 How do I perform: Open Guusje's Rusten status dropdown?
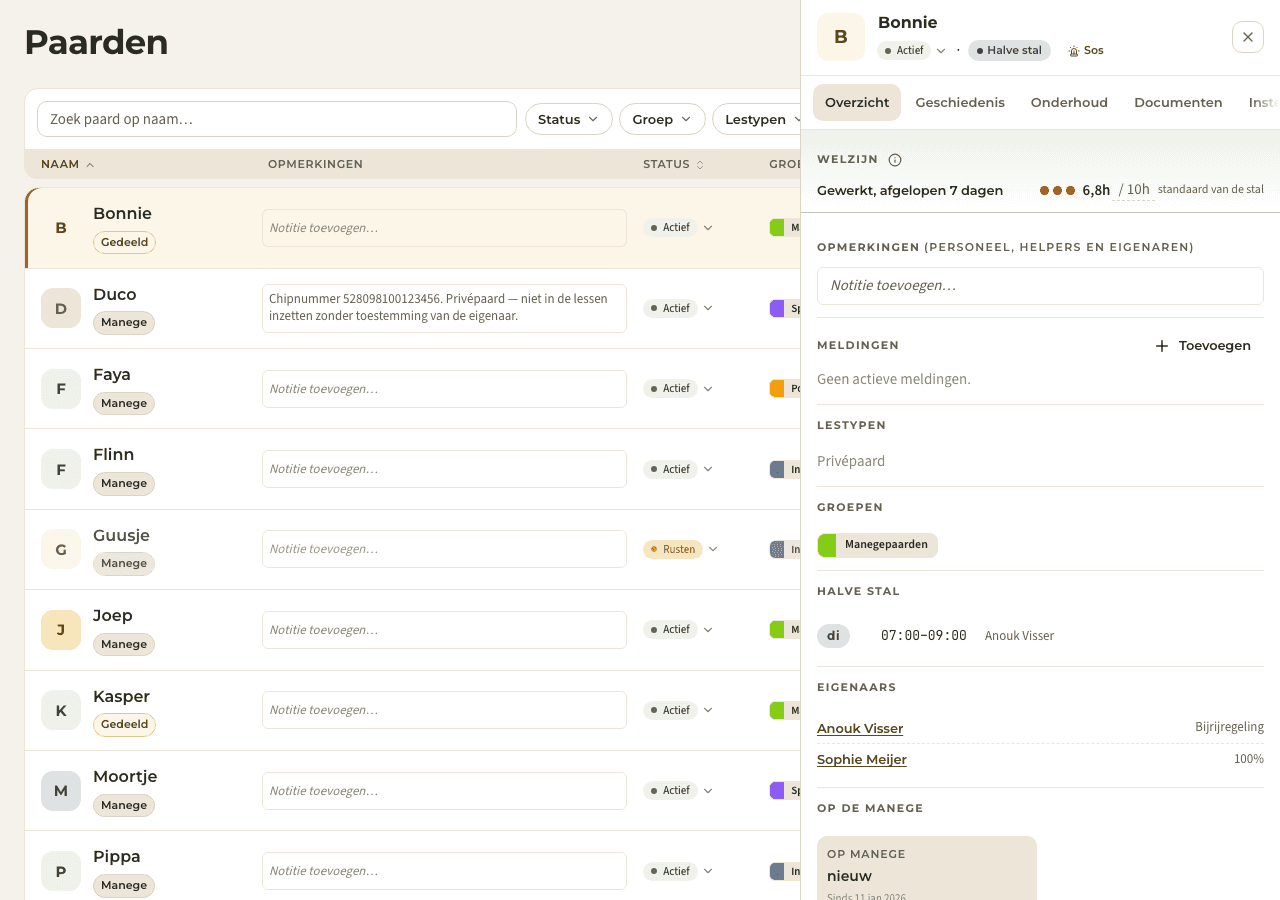pyautogui.click(x=681, y=549)
